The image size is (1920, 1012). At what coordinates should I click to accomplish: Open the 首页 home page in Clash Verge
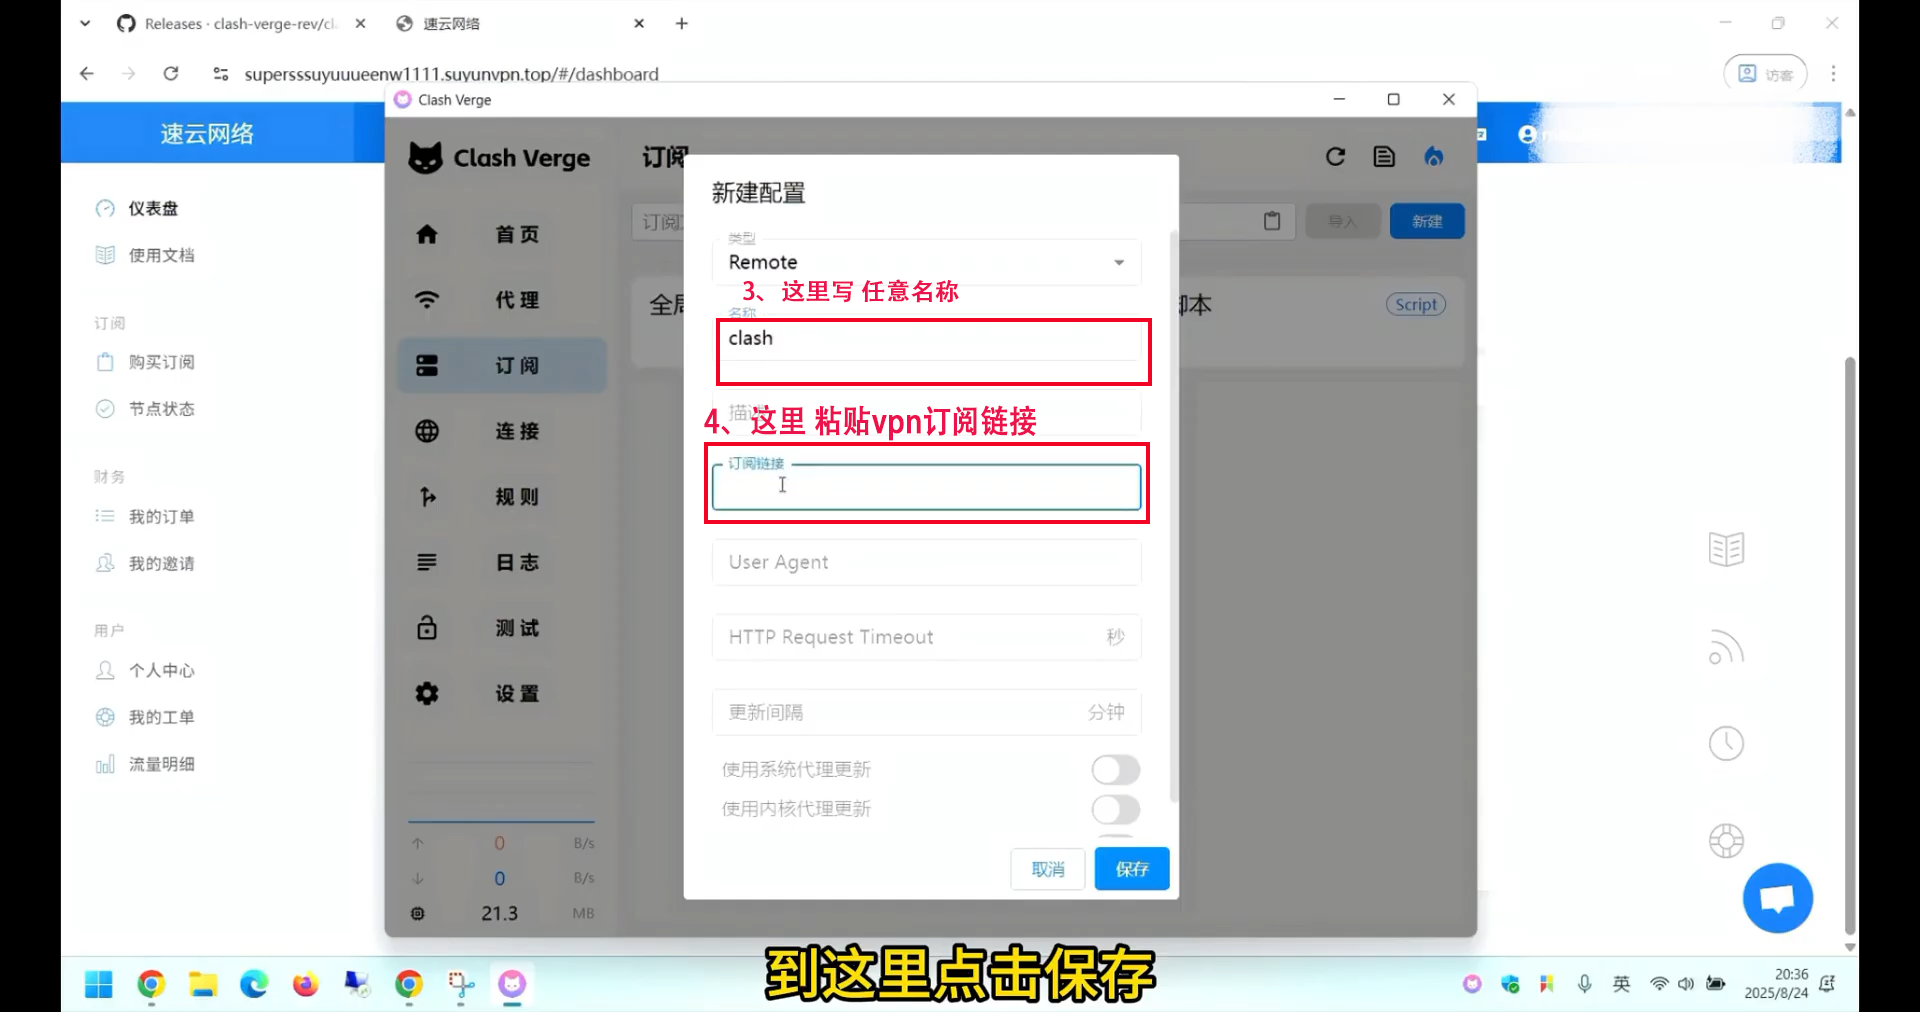click(501, 234)
